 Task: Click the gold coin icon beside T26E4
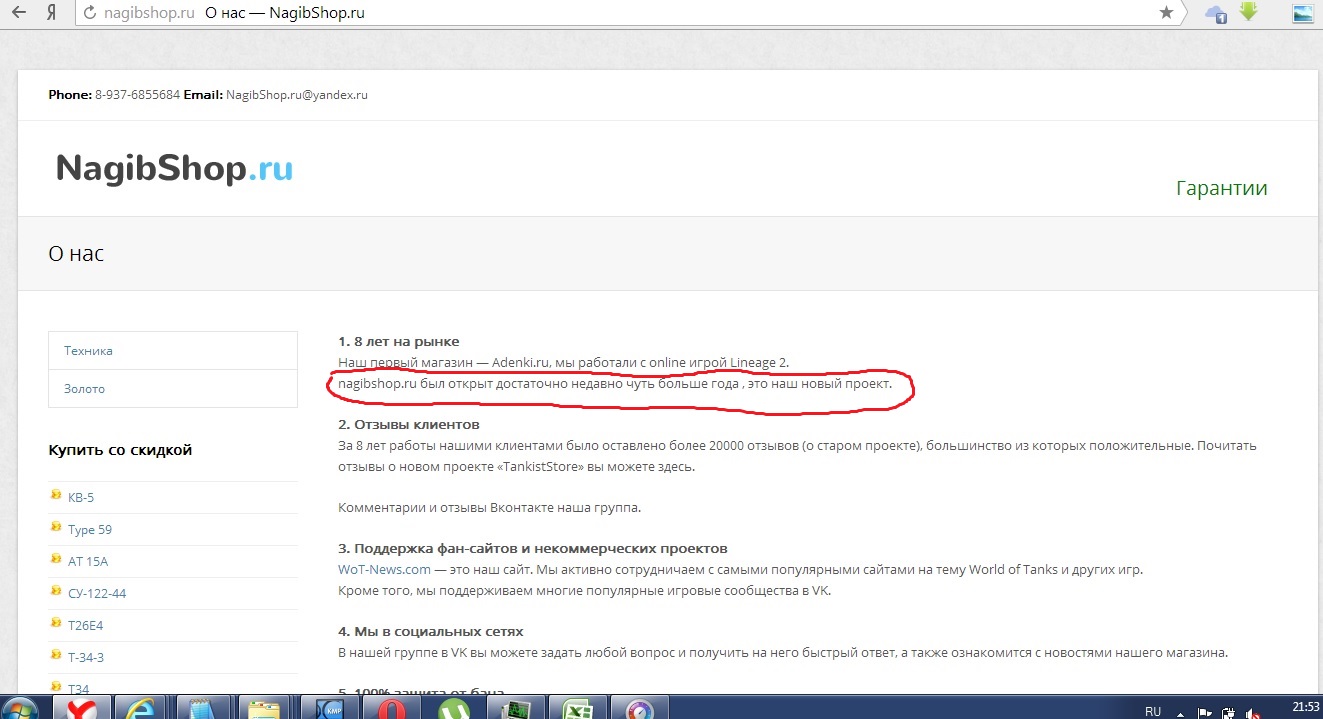point(56,623)
